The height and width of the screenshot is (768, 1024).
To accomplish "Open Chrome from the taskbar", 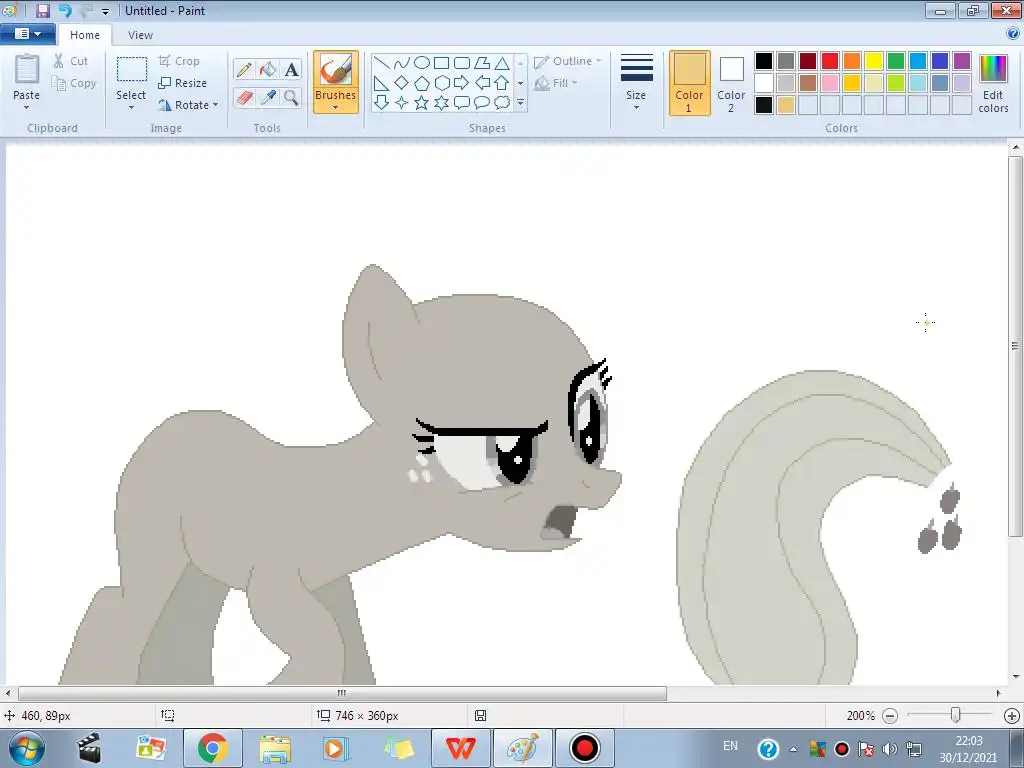I will pyautogui.click(x=213, y=748).
